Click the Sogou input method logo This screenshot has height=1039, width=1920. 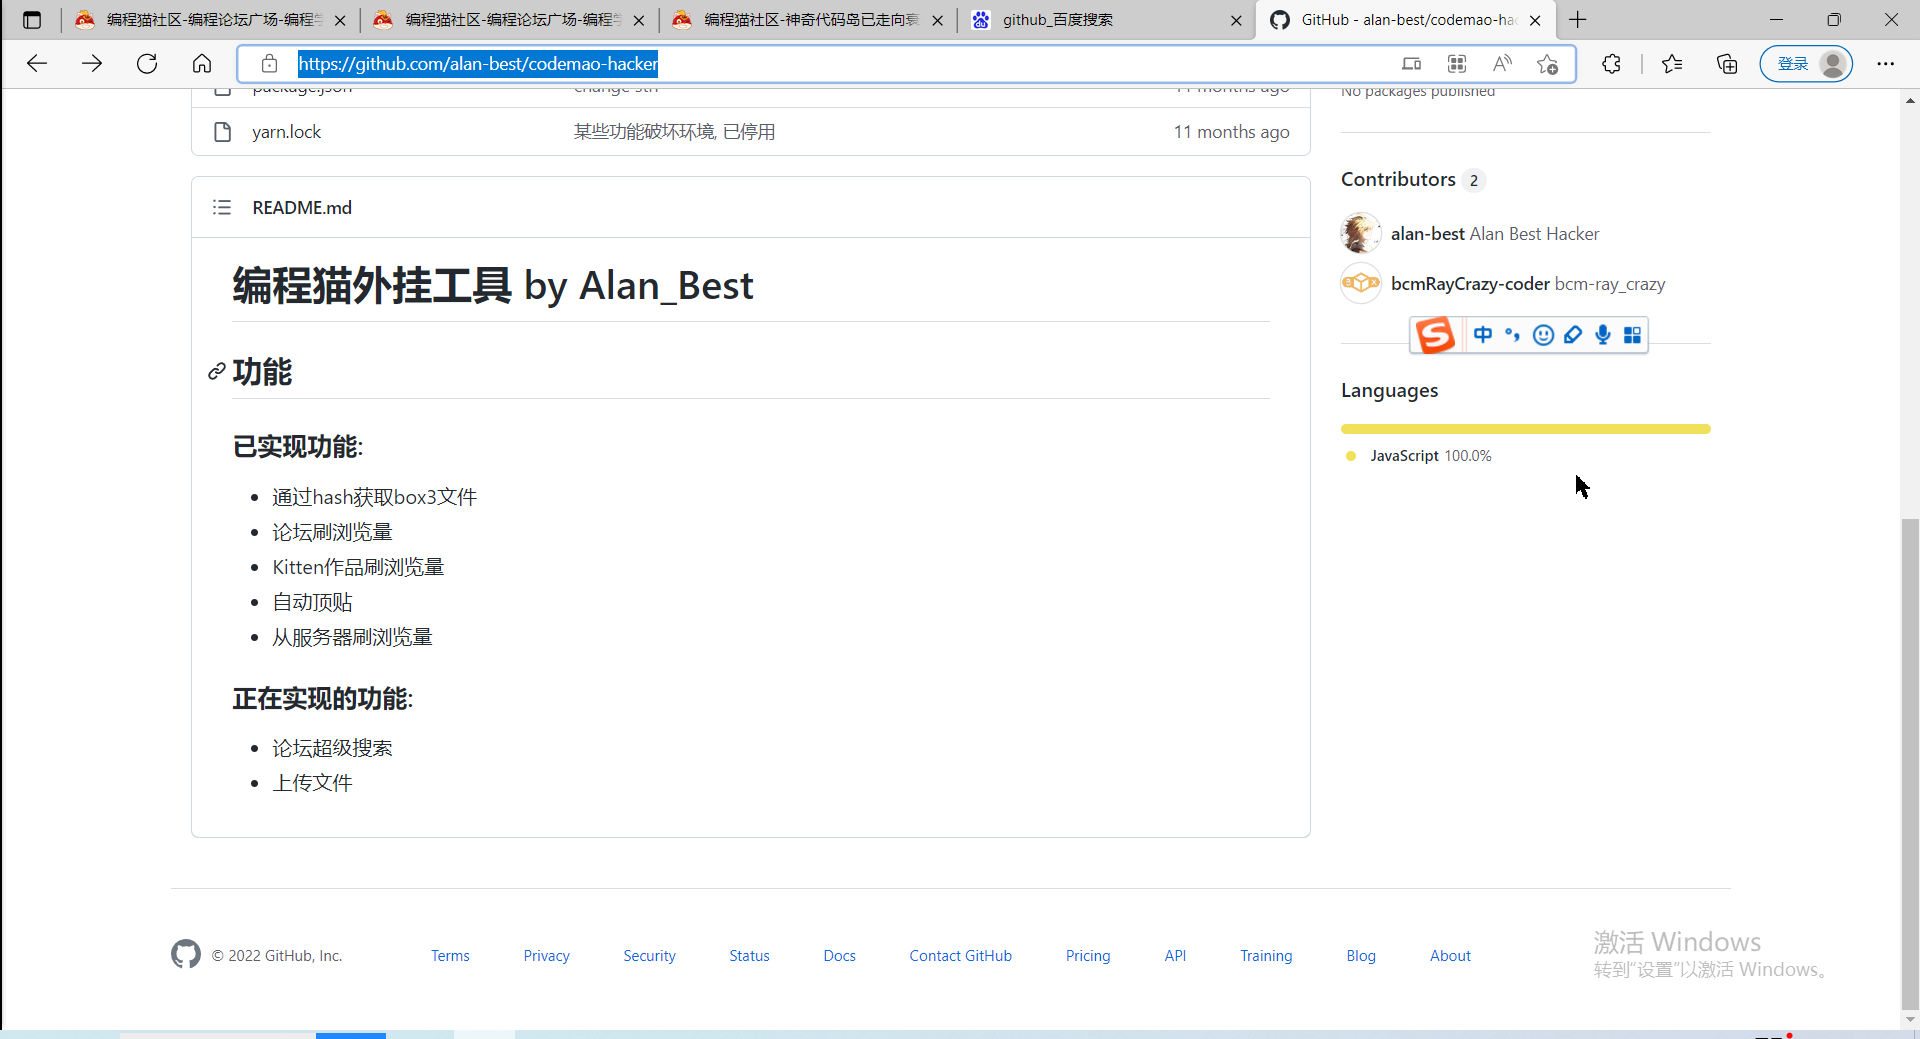point(1436,335)
